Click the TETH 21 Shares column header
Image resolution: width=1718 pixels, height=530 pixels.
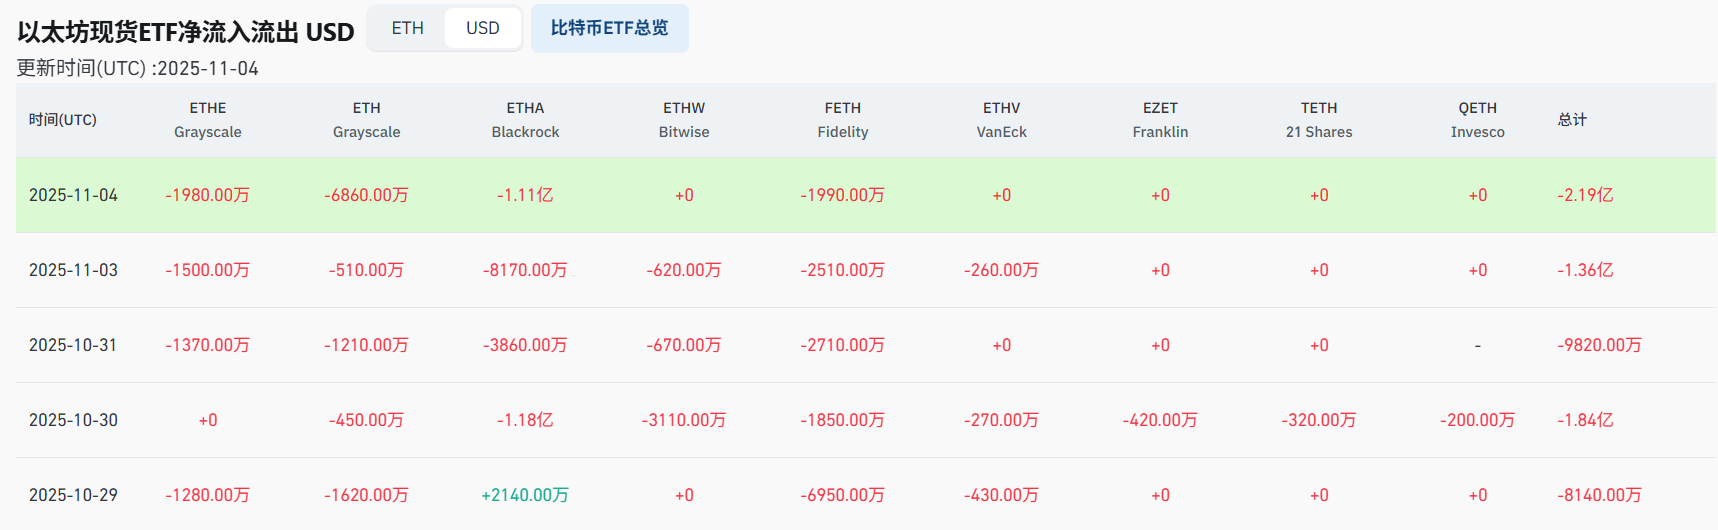tap(1319, 120)
